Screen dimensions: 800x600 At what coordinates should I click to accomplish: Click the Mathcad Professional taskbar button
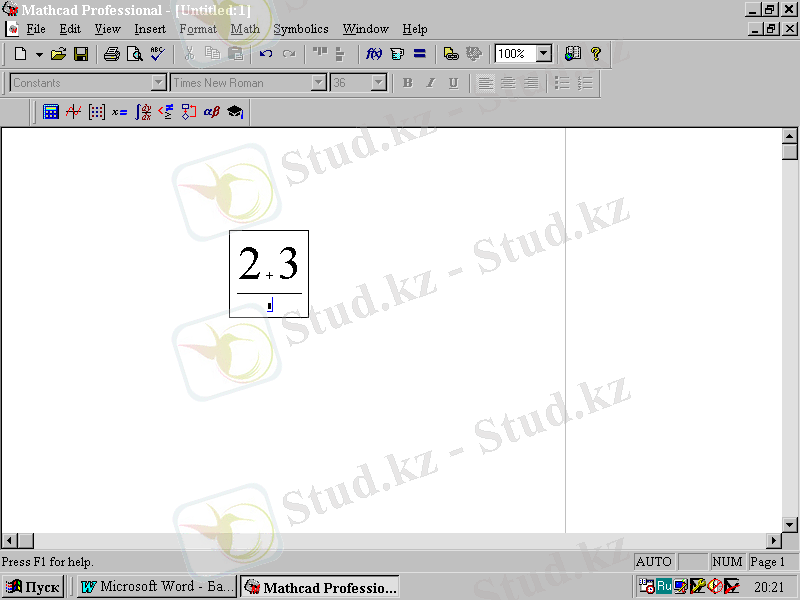(x=320, y=587)
